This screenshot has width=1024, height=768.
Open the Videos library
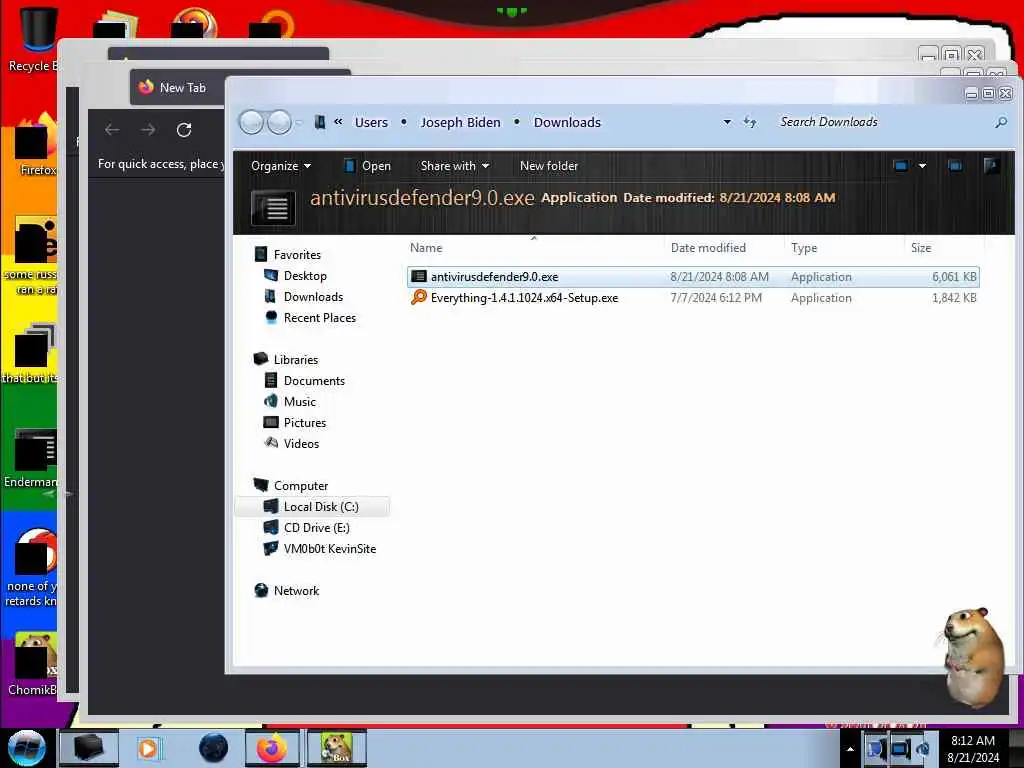[301, 443]
